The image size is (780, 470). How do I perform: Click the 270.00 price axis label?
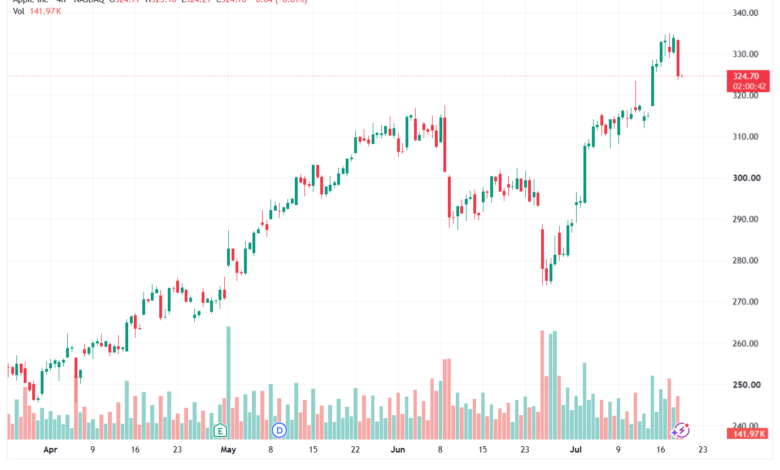tap(745, 302)
